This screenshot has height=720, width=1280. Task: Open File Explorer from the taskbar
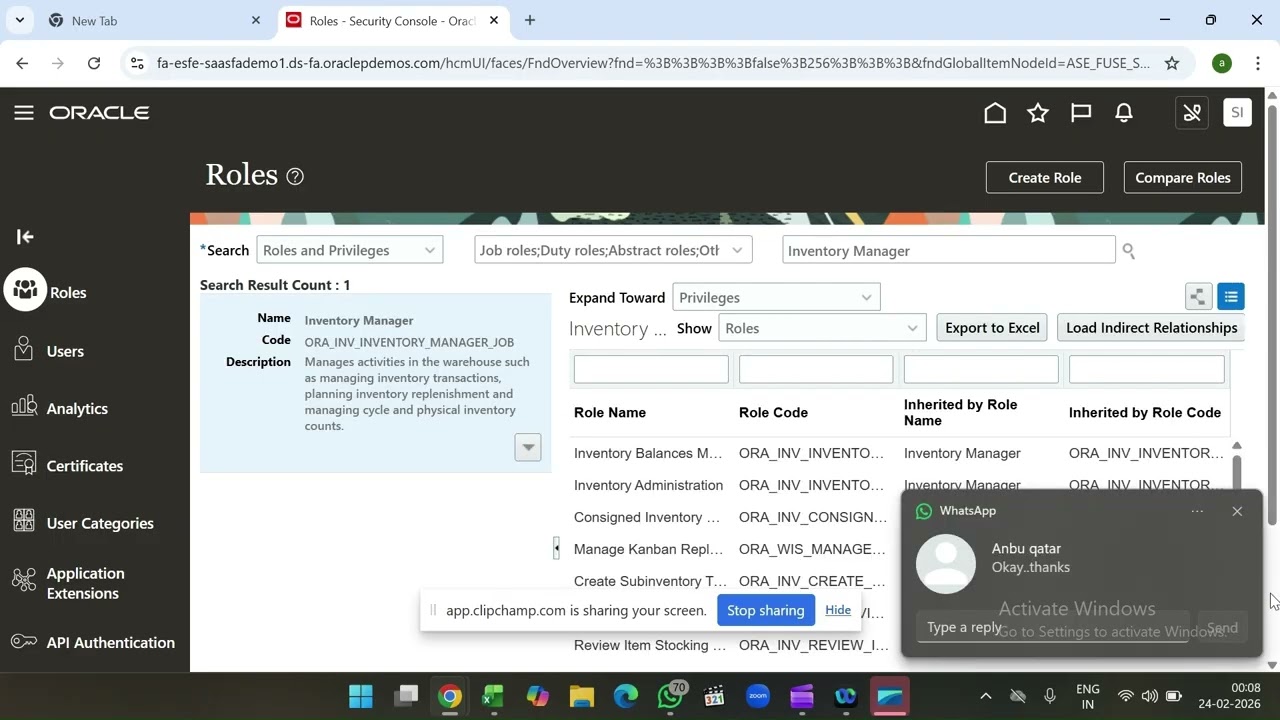[582, 696]
